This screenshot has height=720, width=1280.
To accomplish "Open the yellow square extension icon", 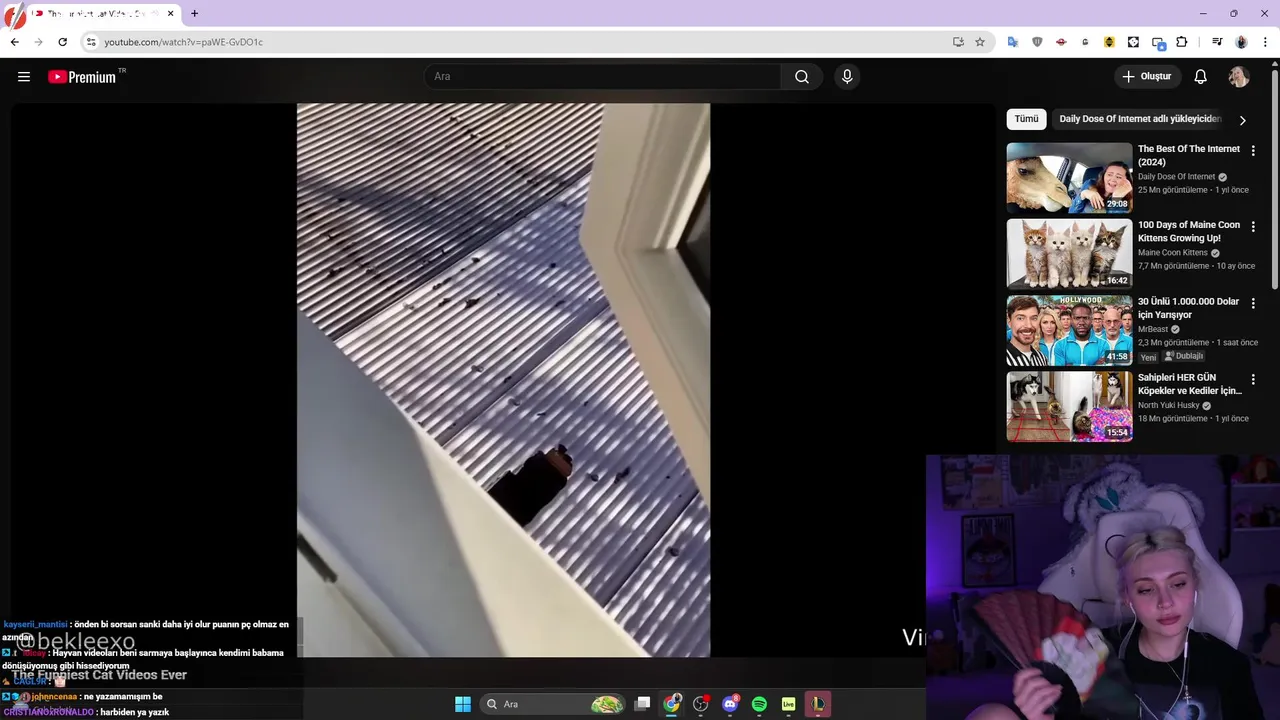I will pos(1109,42).
